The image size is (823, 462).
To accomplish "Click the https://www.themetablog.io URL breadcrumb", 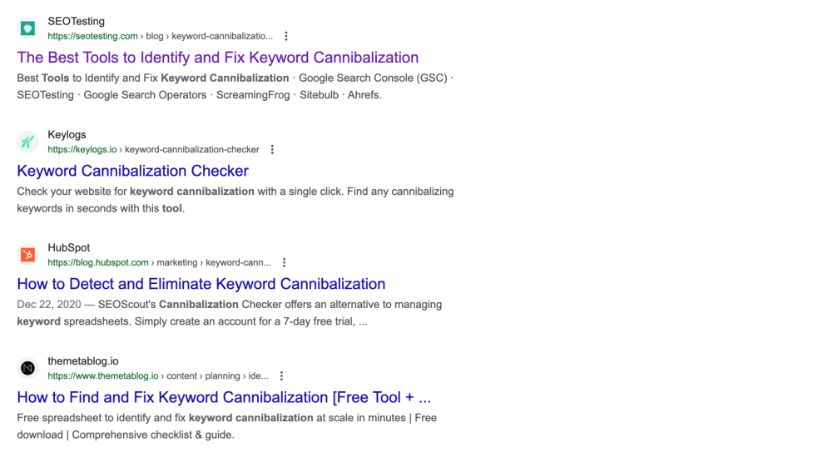I will [x=103, y=376].
